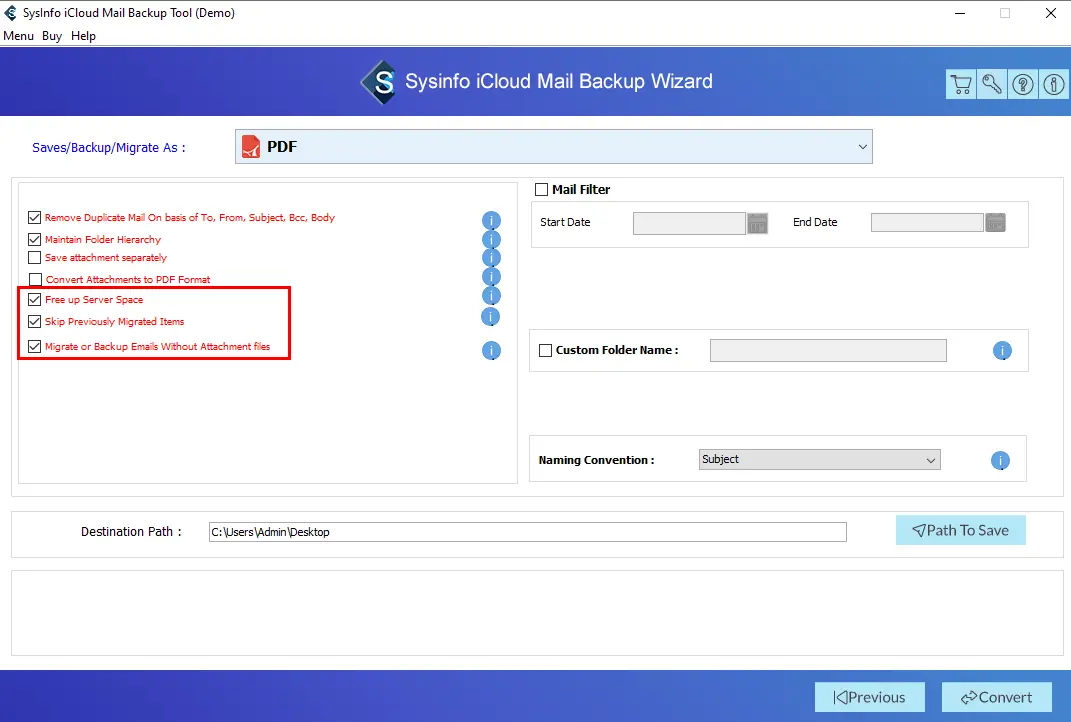The height and width of the screenshot is (722, 1071).
Task: Click info icon beside Remove Duplicate Mail
Action: pyautogui.click(x=491, y=220)
